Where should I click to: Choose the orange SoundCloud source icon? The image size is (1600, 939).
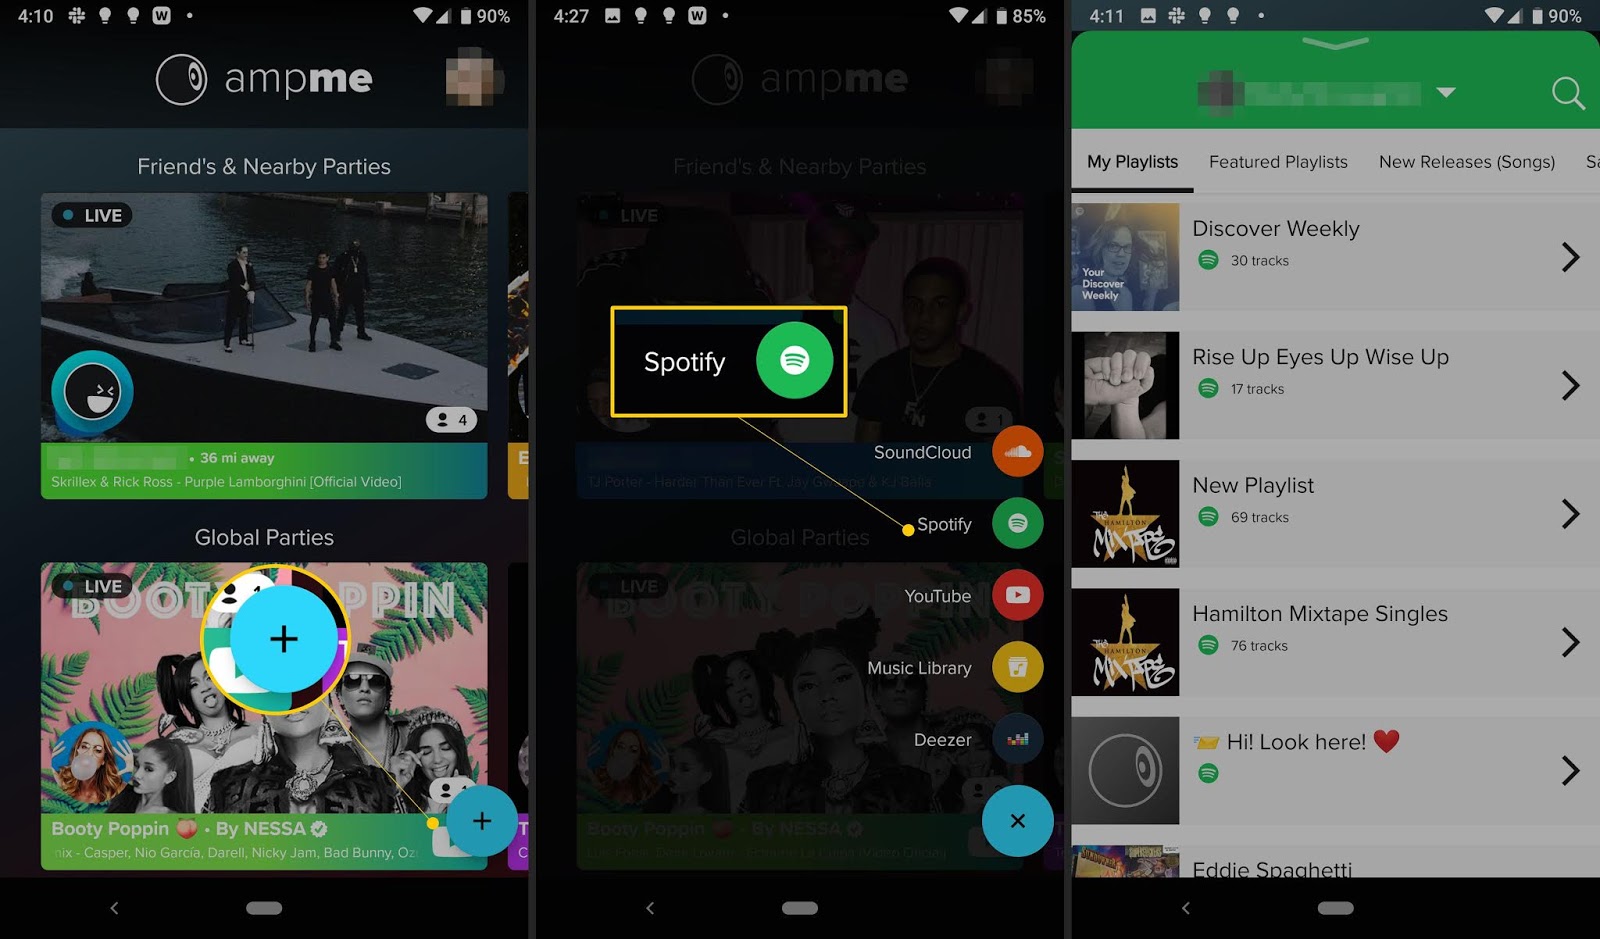[1018, 452]
